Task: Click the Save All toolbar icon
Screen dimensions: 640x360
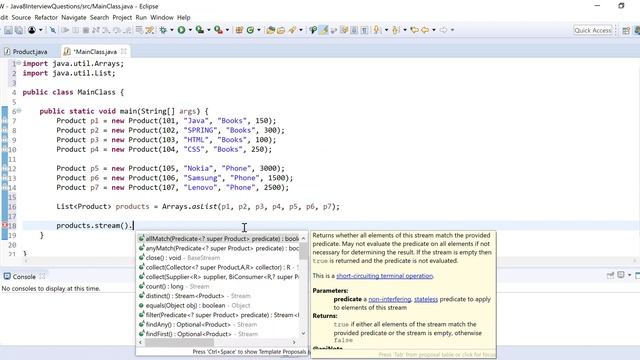Action: (19, 30)
